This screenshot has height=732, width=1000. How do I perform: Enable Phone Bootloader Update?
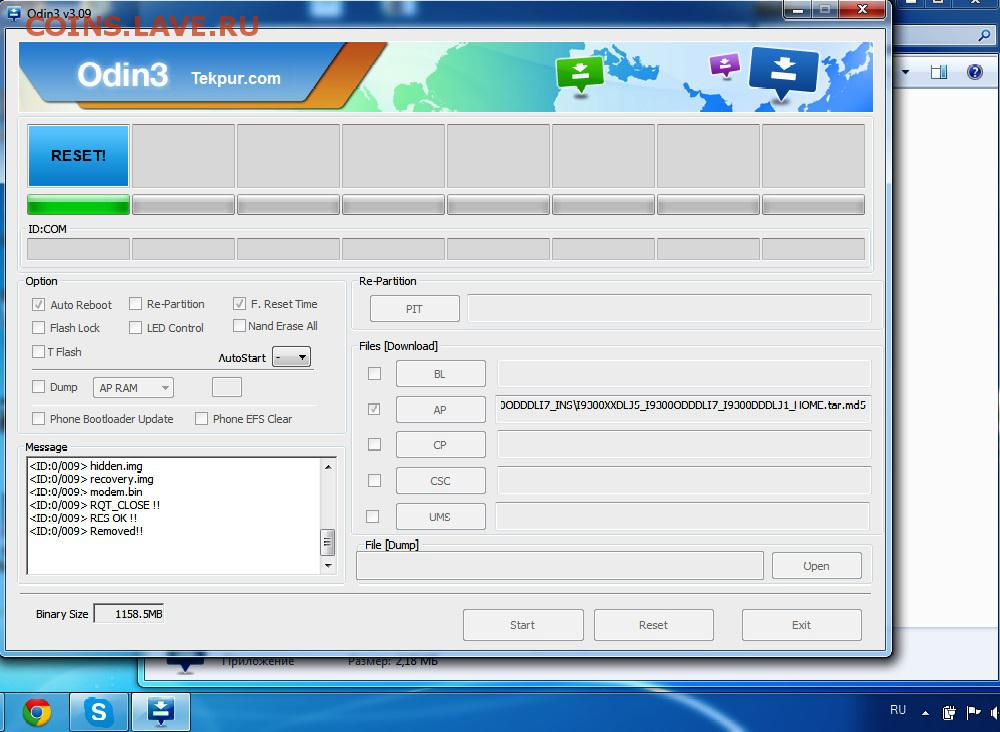click(38, 418)
